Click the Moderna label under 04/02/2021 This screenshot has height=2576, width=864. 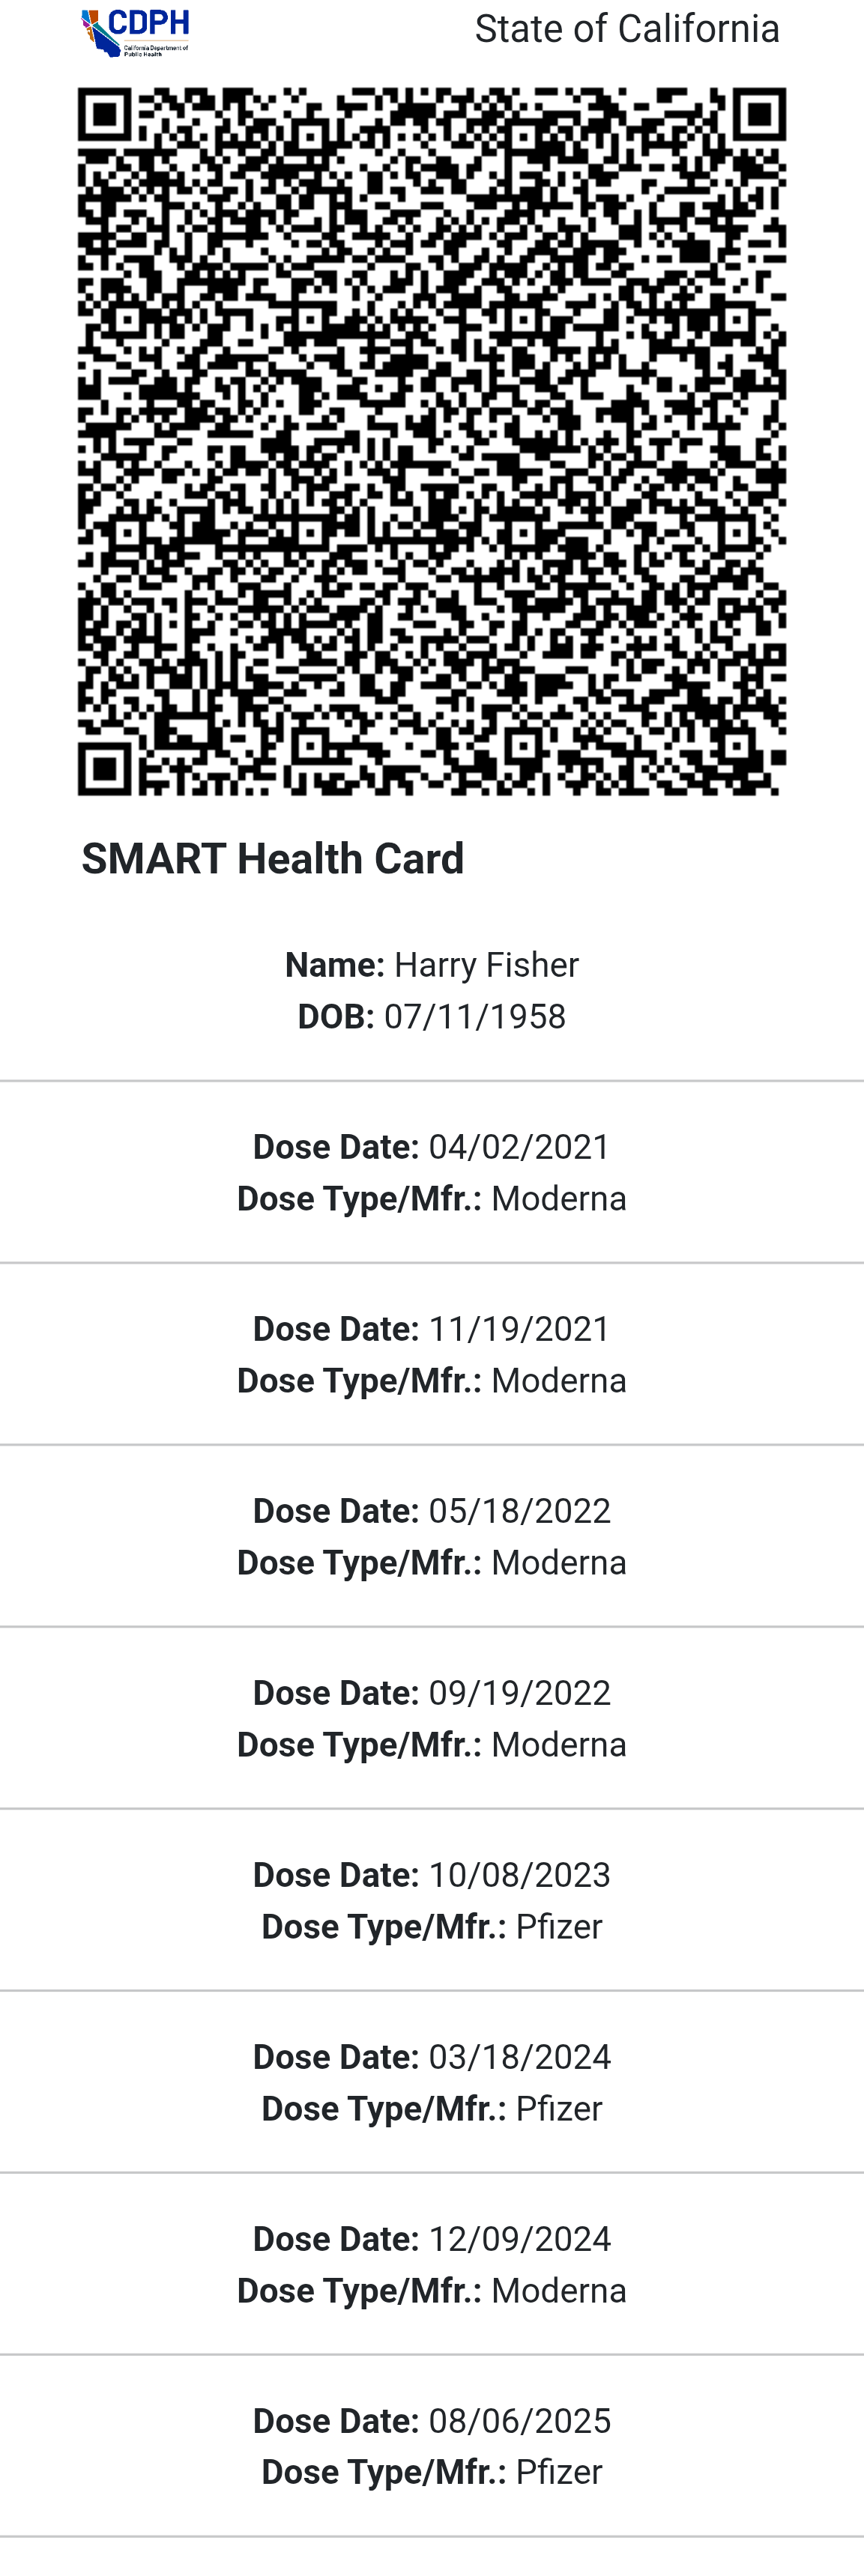tap(558, 1199)
